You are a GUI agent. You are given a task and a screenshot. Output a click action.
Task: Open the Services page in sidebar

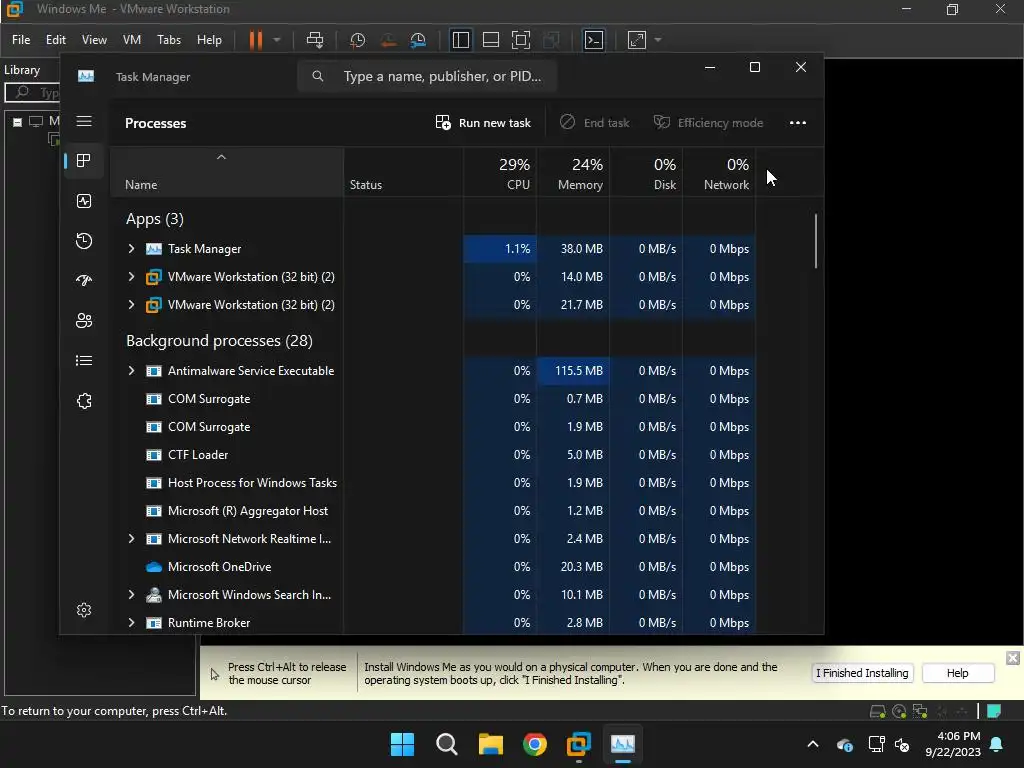(84, 401)
